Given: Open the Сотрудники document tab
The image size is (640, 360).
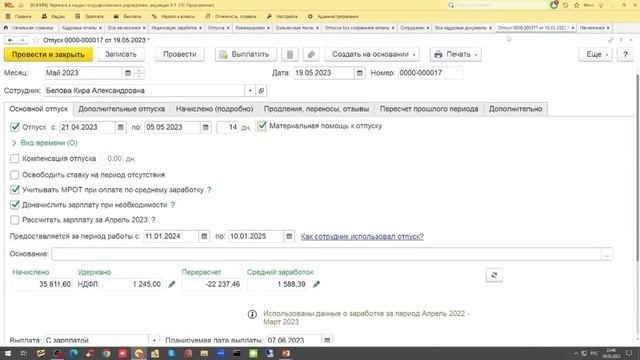Looking at the screenshot, I should pyautogui.click(x=414, y=28).
